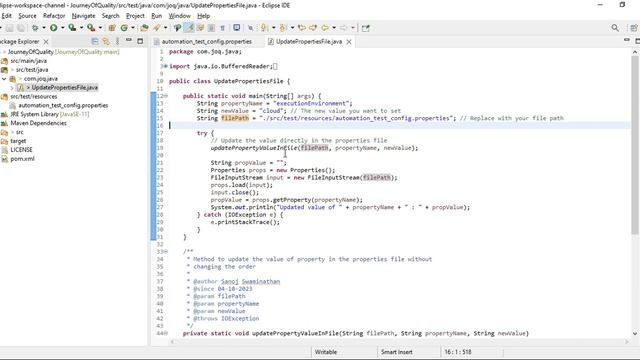Minimize the Package Explorer panel

pos(129,40)
